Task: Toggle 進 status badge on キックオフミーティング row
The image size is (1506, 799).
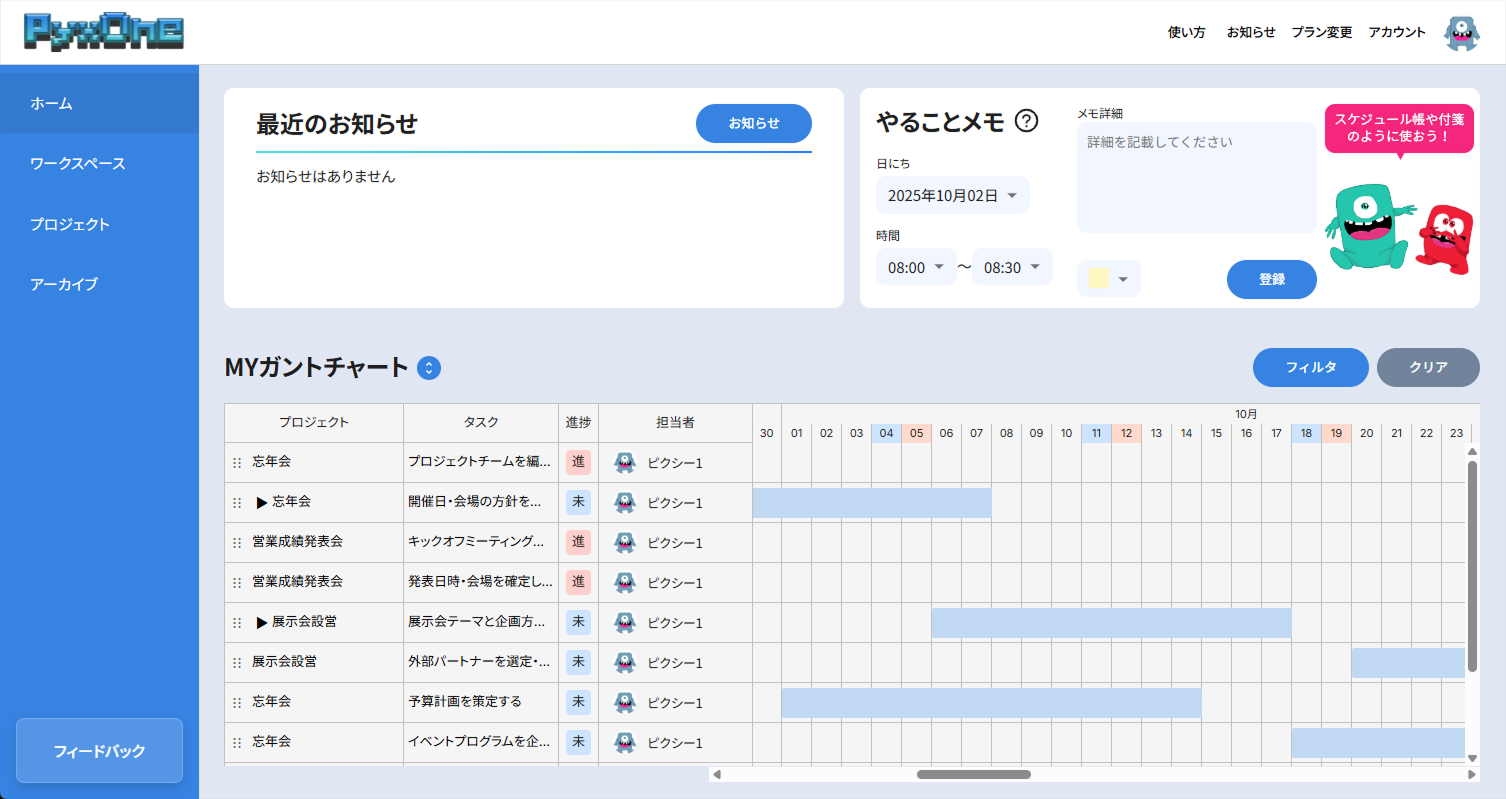Action: coord(578,542)
